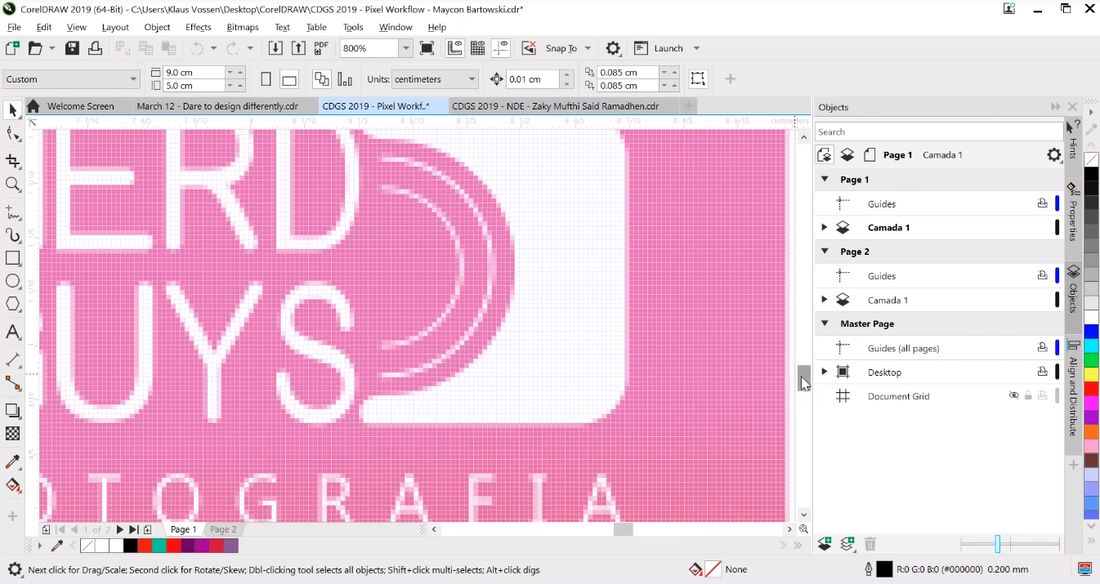Go to Page 2 via the page tab

tap(222, 529)
